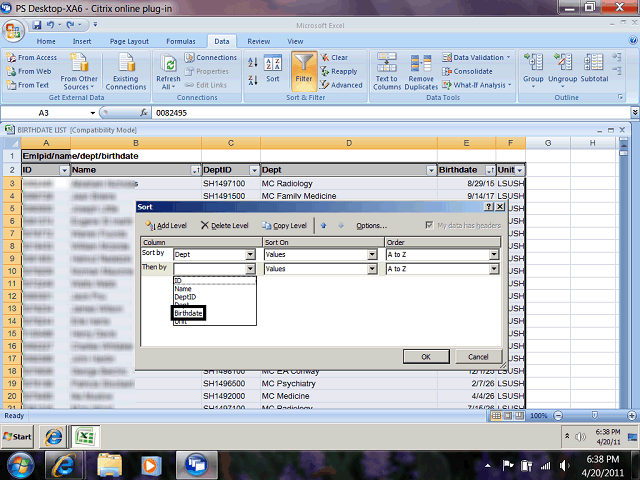The height and width of the screenshot is (480, 640).
Task: Import data From Access
Action: coord(32,58)
